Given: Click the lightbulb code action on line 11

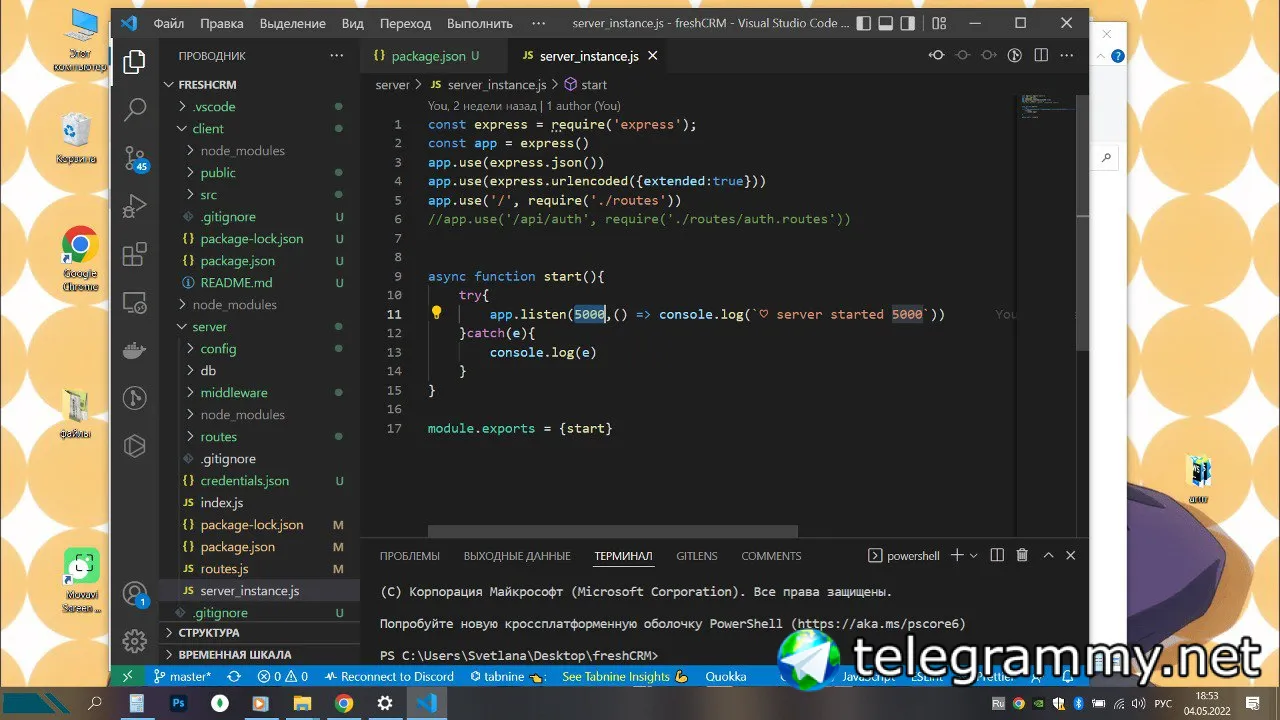Looking at the screenshot, I should pyautogui.click(x=436, y=313).
